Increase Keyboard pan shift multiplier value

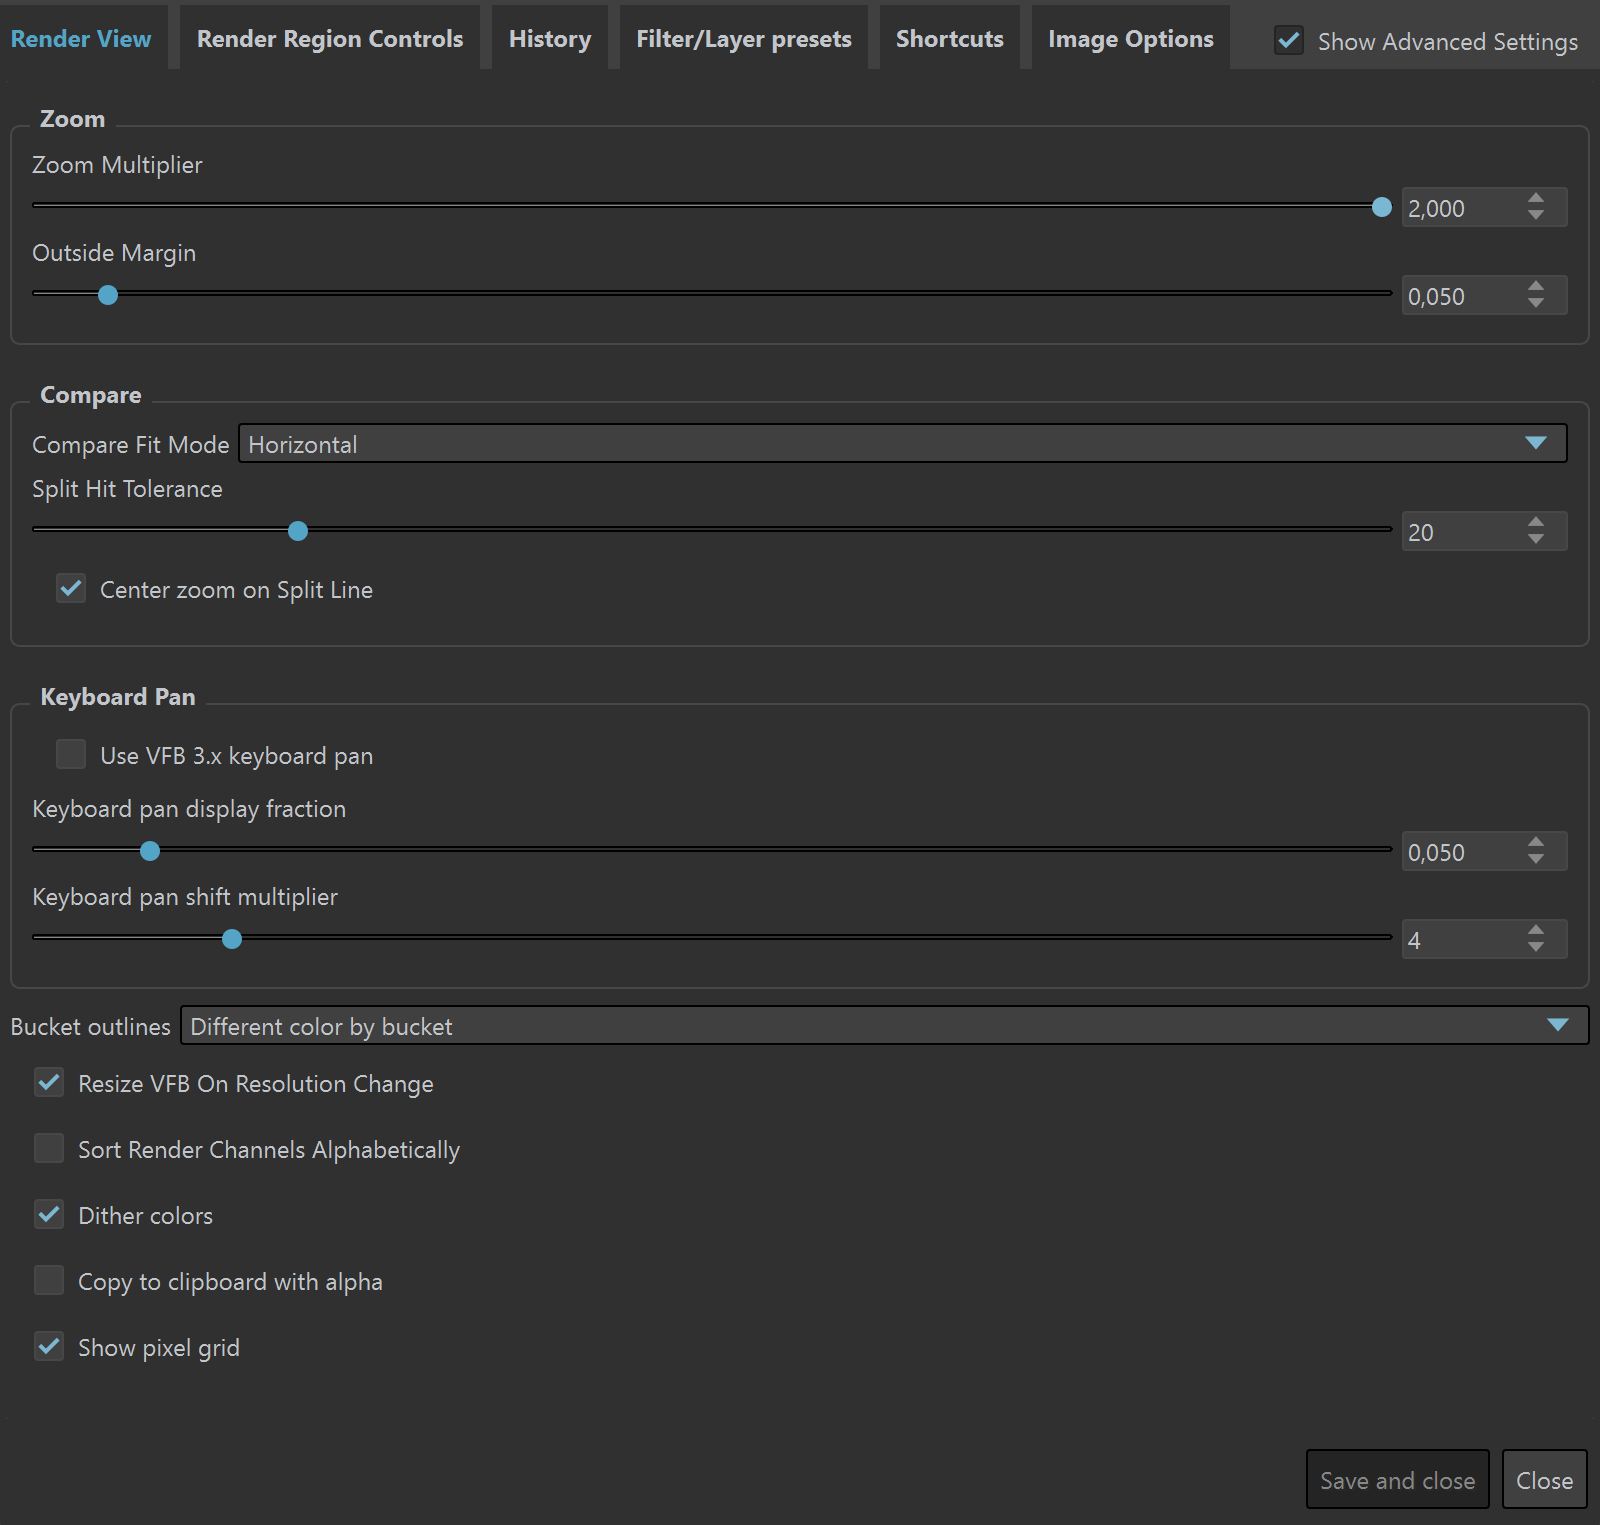click(1536, 930)
